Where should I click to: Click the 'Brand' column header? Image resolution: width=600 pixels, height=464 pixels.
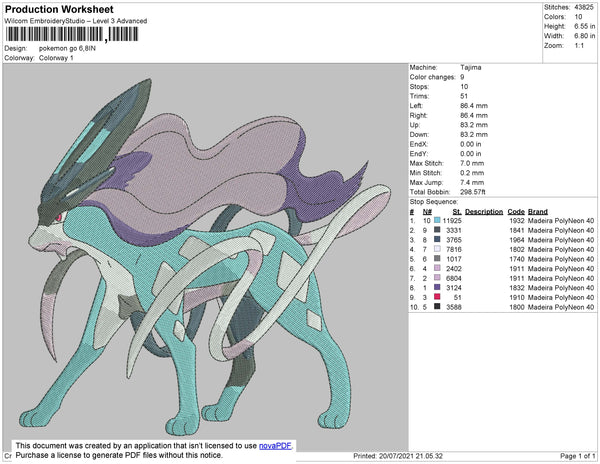coord(538,212)
